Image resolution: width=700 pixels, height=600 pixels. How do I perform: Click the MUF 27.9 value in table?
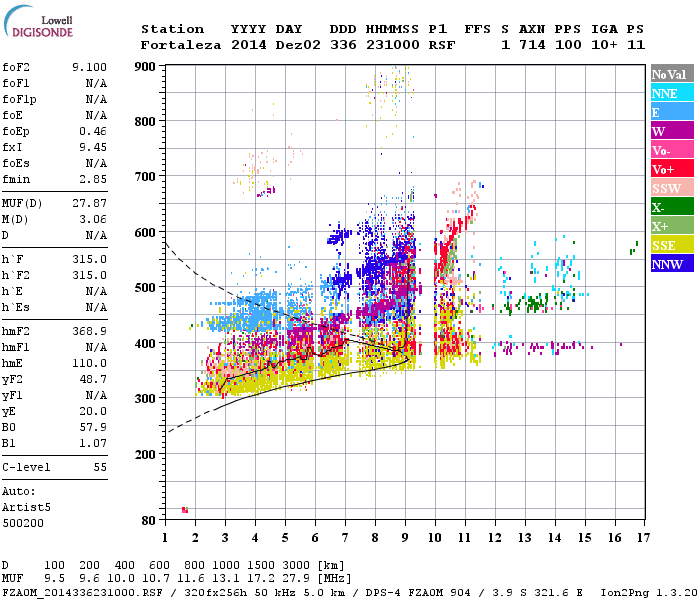[x=296, y=579]
